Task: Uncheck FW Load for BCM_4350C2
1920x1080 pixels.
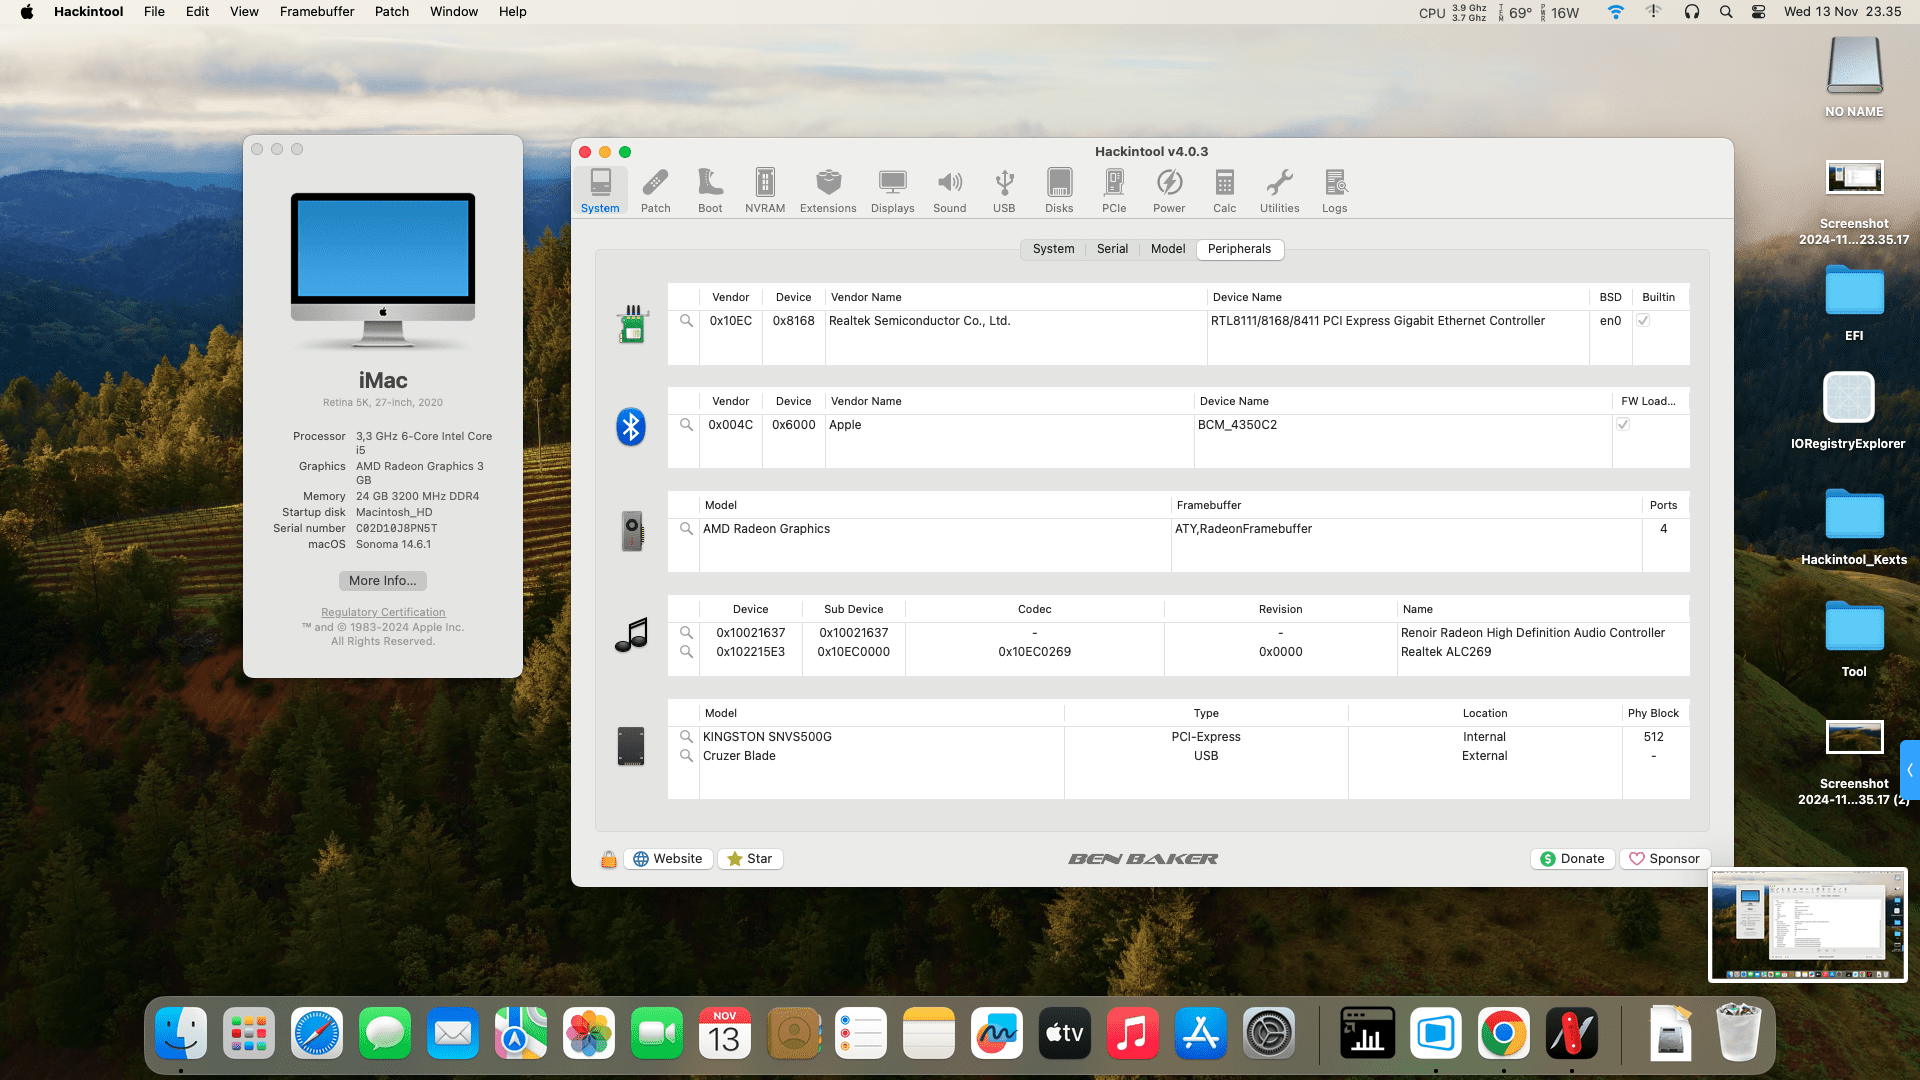Action: click(x=1623, y=424)
